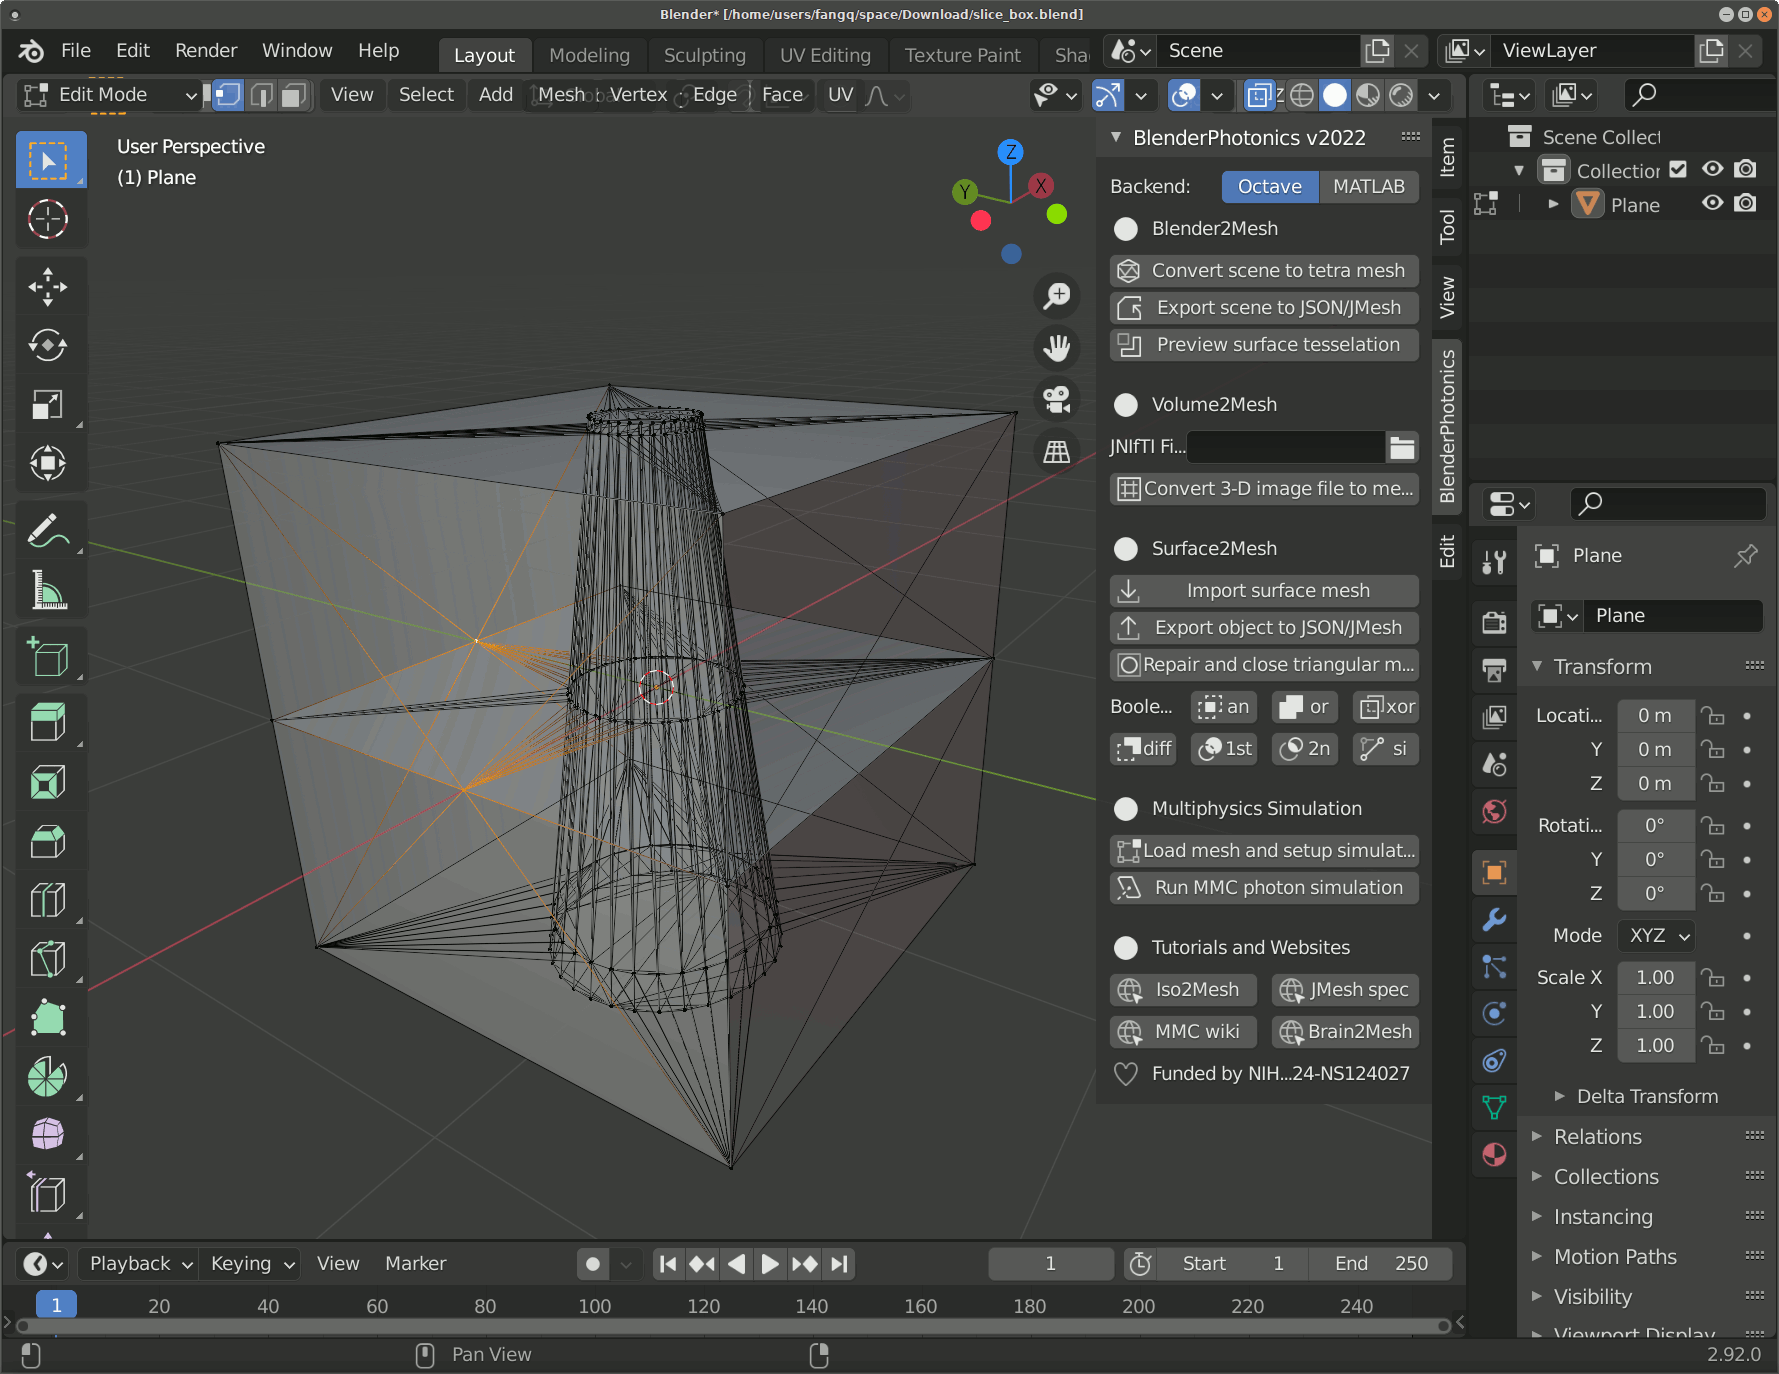Select the Octave backend option
Viewport: 1779px width, 1374px height.
pos(1270,186)
